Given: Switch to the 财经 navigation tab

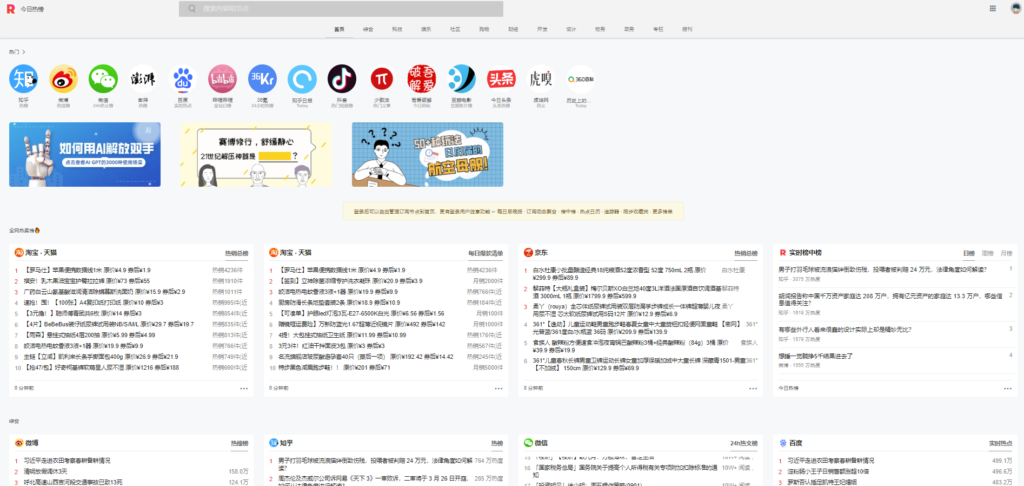Looking at the screenshot, I should 513,29.
